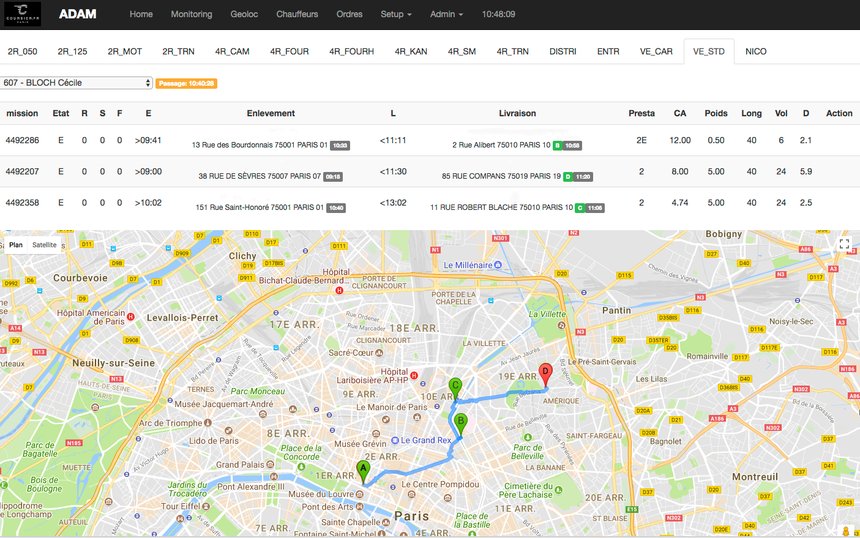860x538 pixels.
Task: Click 10:33 badge next to Rue des Bourdonnais
Action: coord(340,145)
